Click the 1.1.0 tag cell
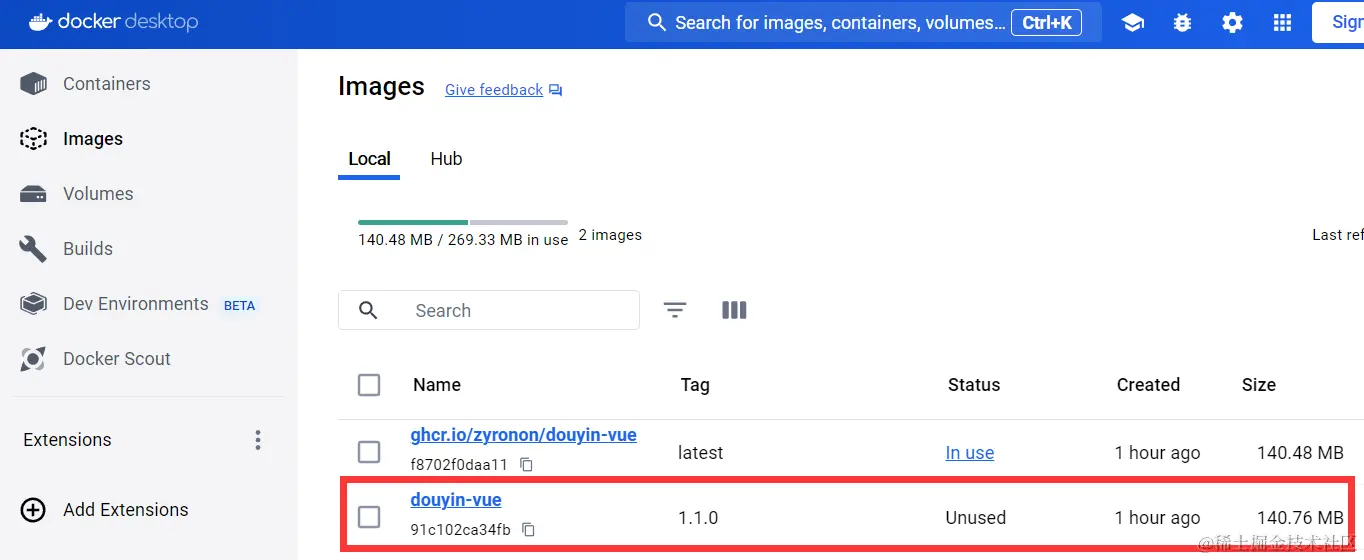This screenshot has width=1364, height=560. 698,518
